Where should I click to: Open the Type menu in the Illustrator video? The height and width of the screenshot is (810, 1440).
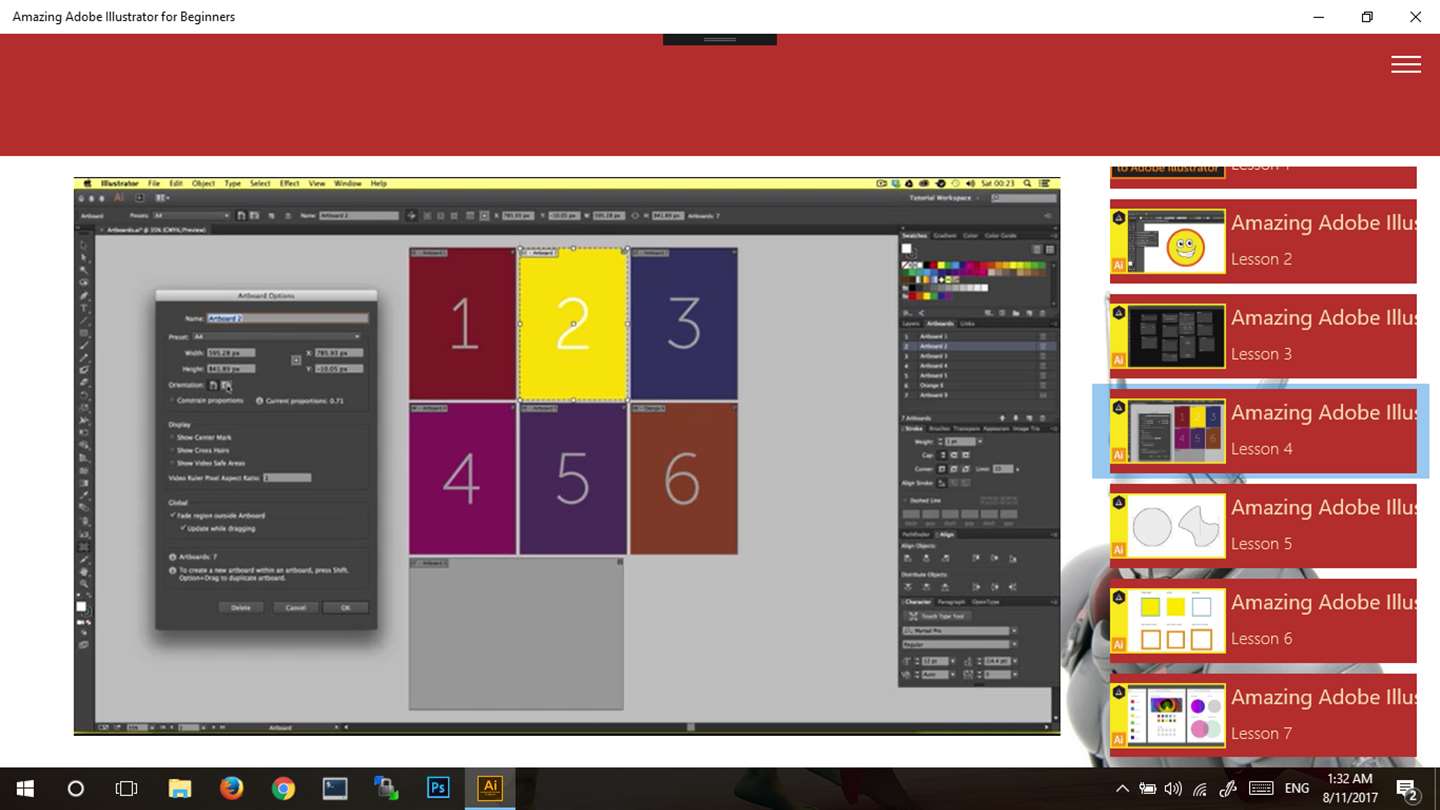[233, 184]
